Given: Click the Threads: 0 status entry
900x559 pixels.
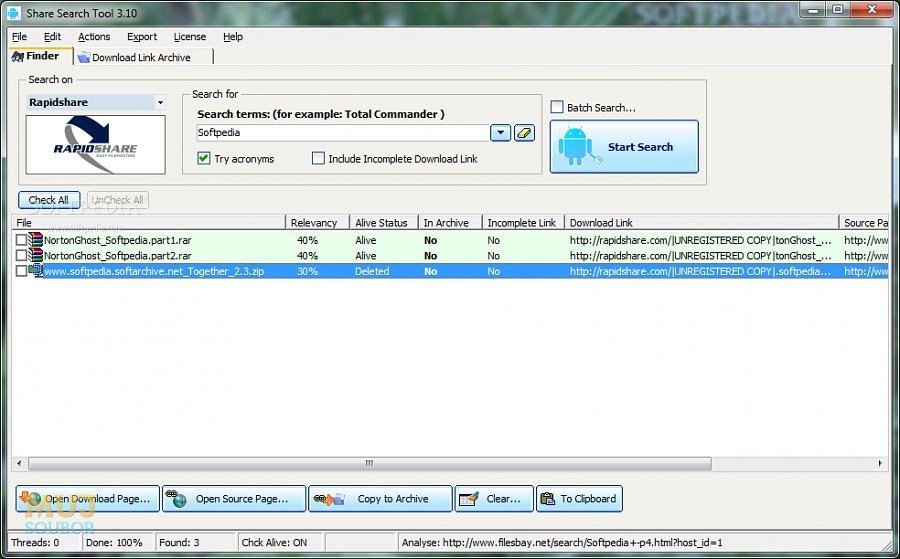Looking at the screenshot, I should click(35, 542).
